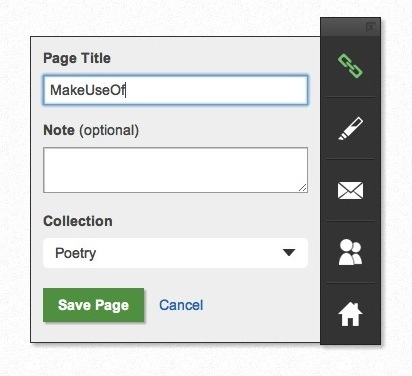Click the blue Cancel link
The image size is (412, 376).
(x=181, y=305)
